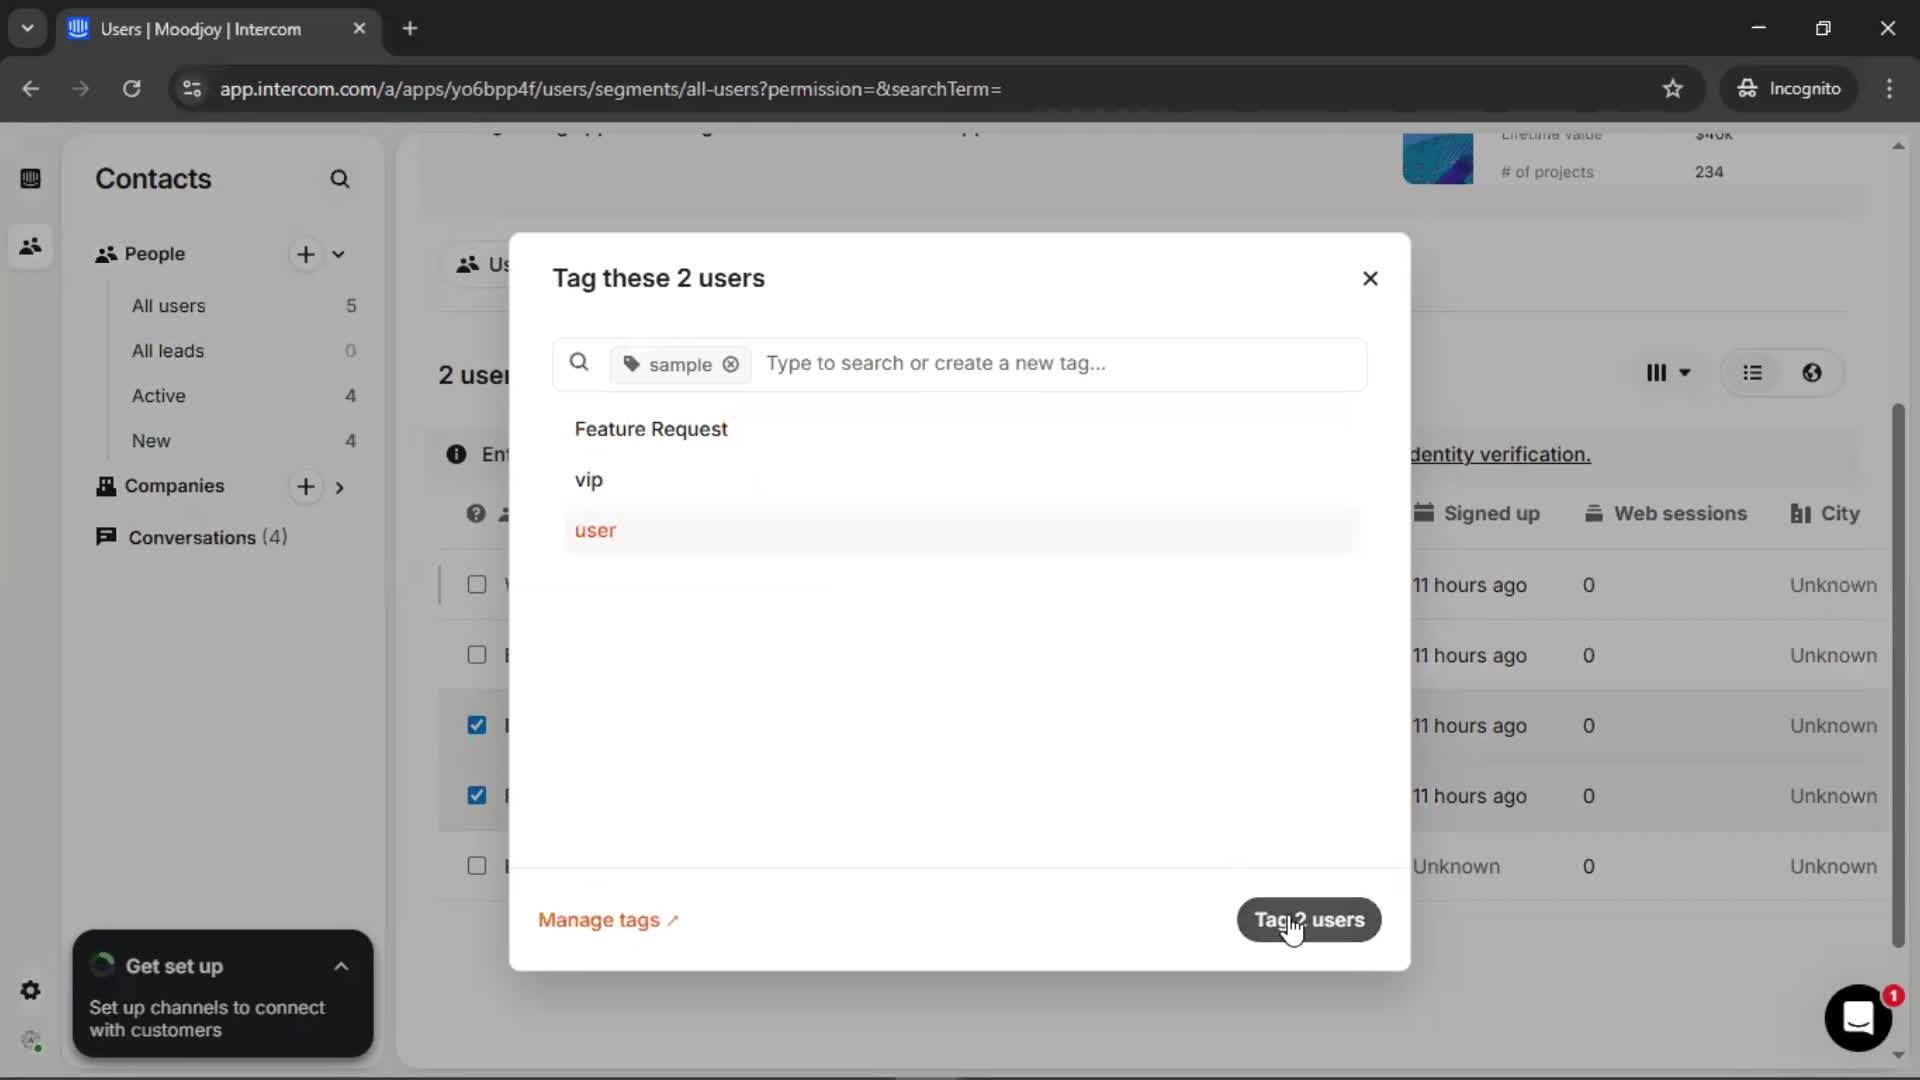Screen dimensions: 1920x1080
Task: Reload the page
Action: tap(131, 89)
